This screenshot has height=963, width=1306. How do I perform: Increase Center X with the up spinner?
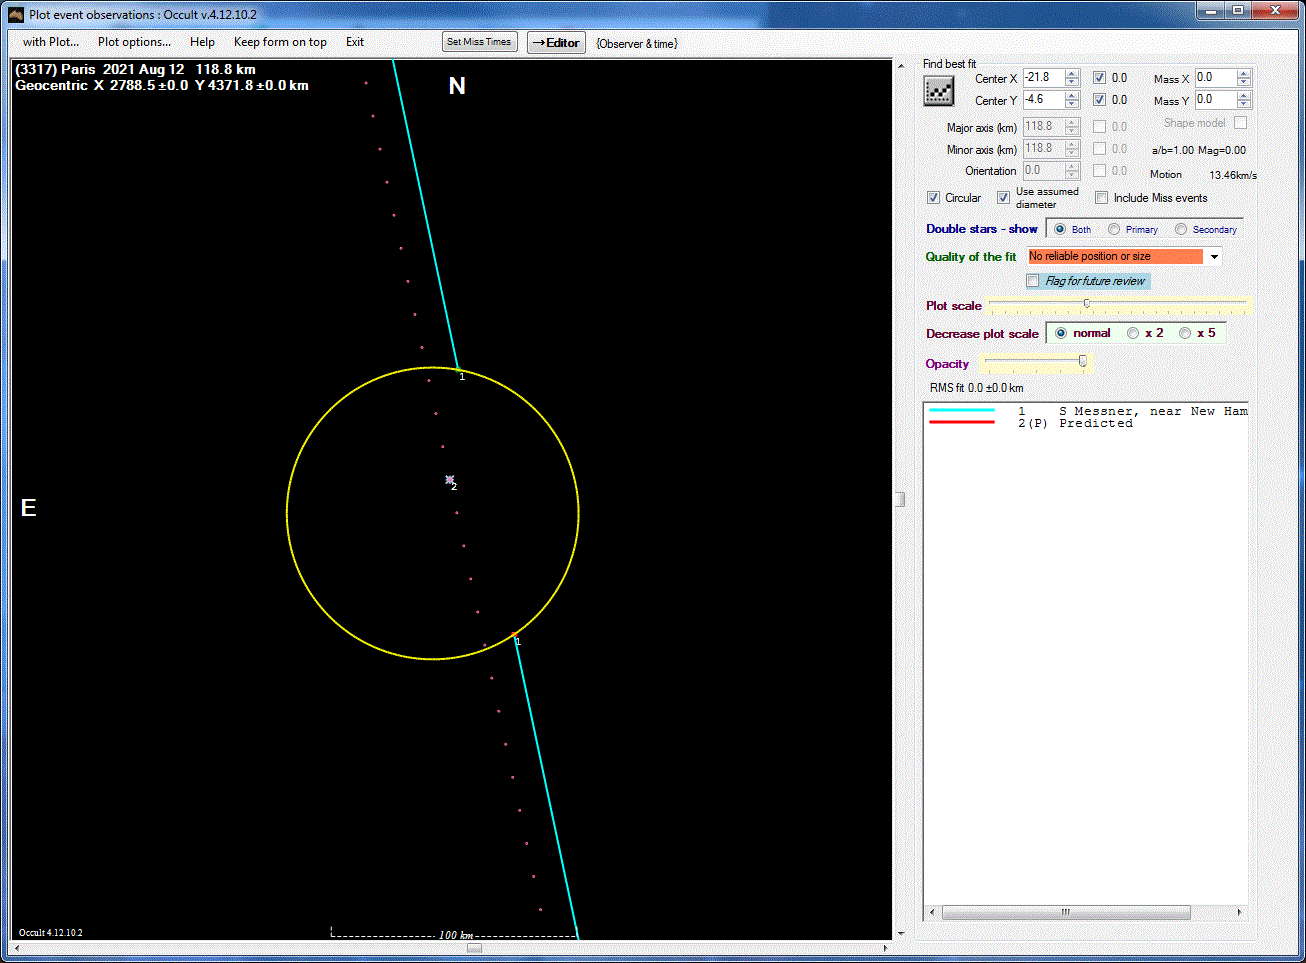(1072, 74)
